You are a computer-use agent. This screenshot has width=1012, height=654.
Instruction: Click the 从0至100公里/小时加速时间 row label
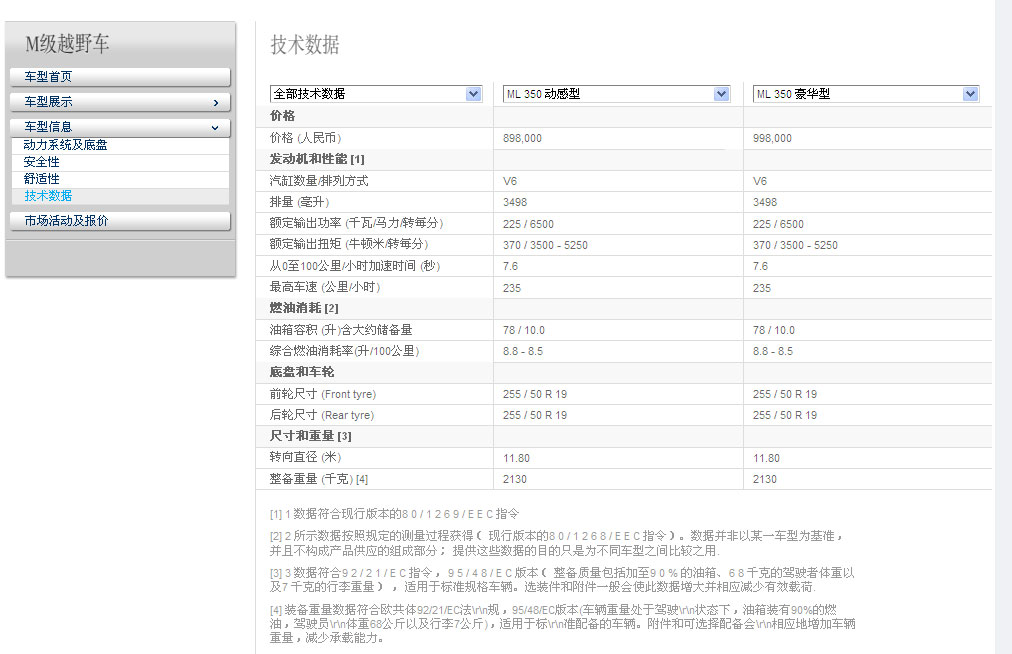coord(354,265)
